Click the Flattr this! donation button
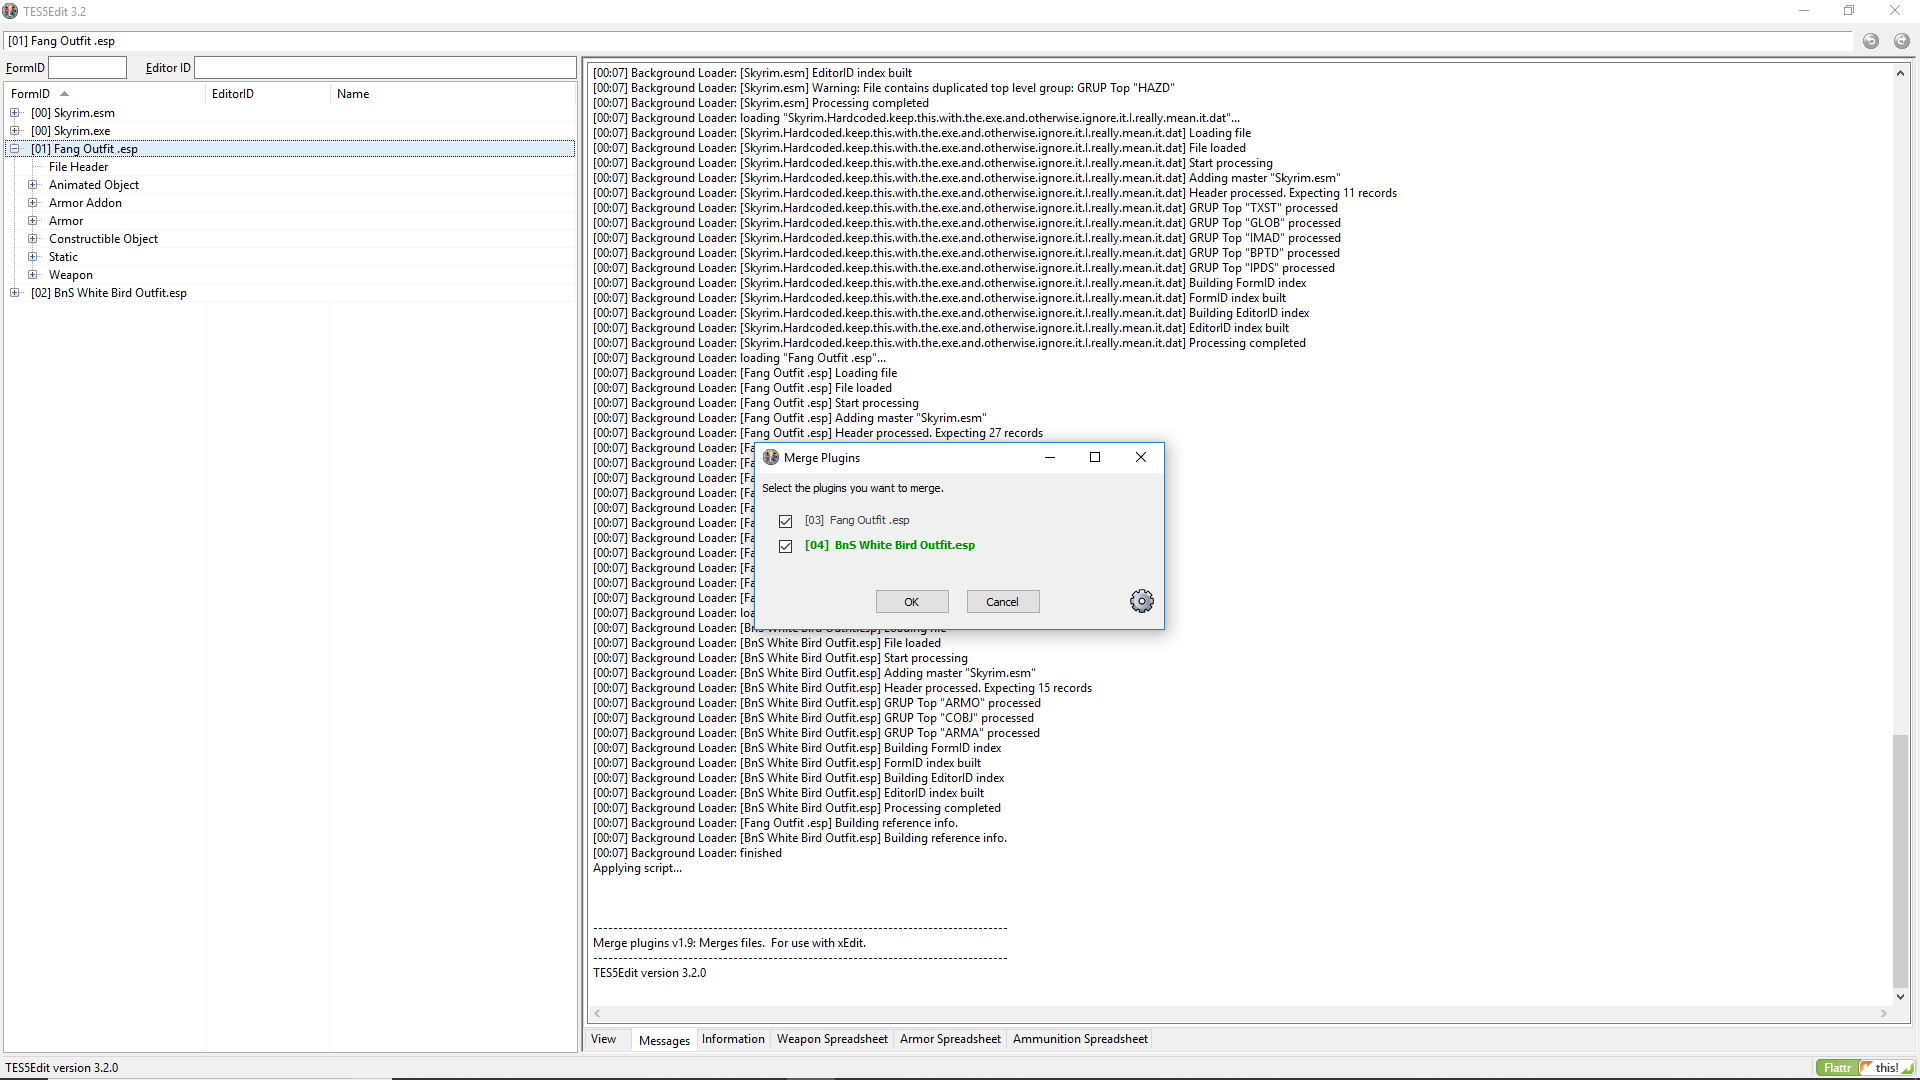This screenshot has width=1920, height=1080. pyautogui.click(x=1864, y=1067)
